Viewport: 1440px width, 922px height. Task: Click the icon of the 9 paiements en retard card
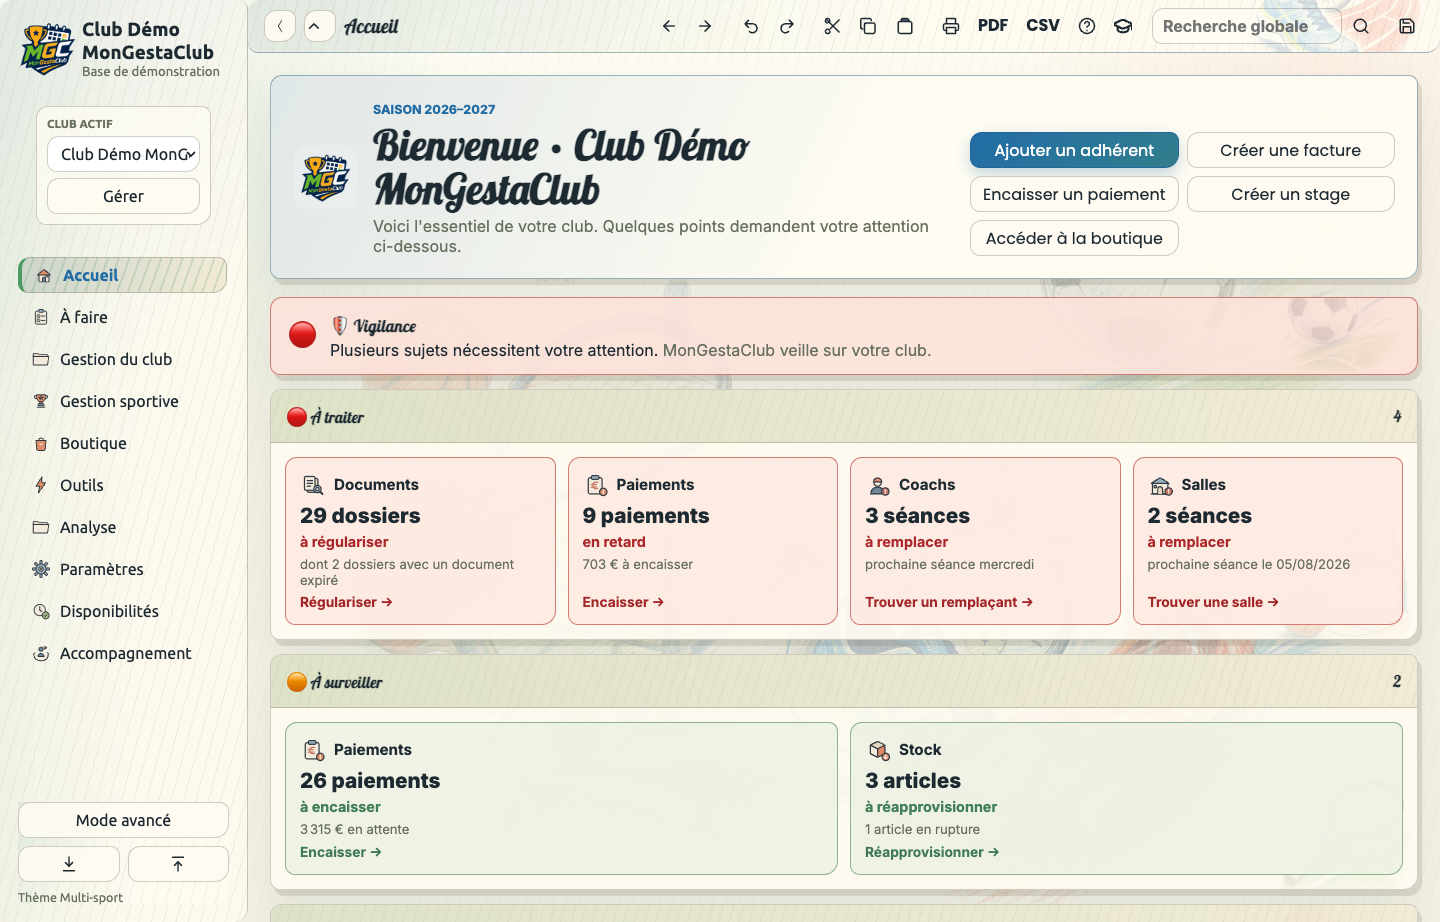[x=596, y=485]
